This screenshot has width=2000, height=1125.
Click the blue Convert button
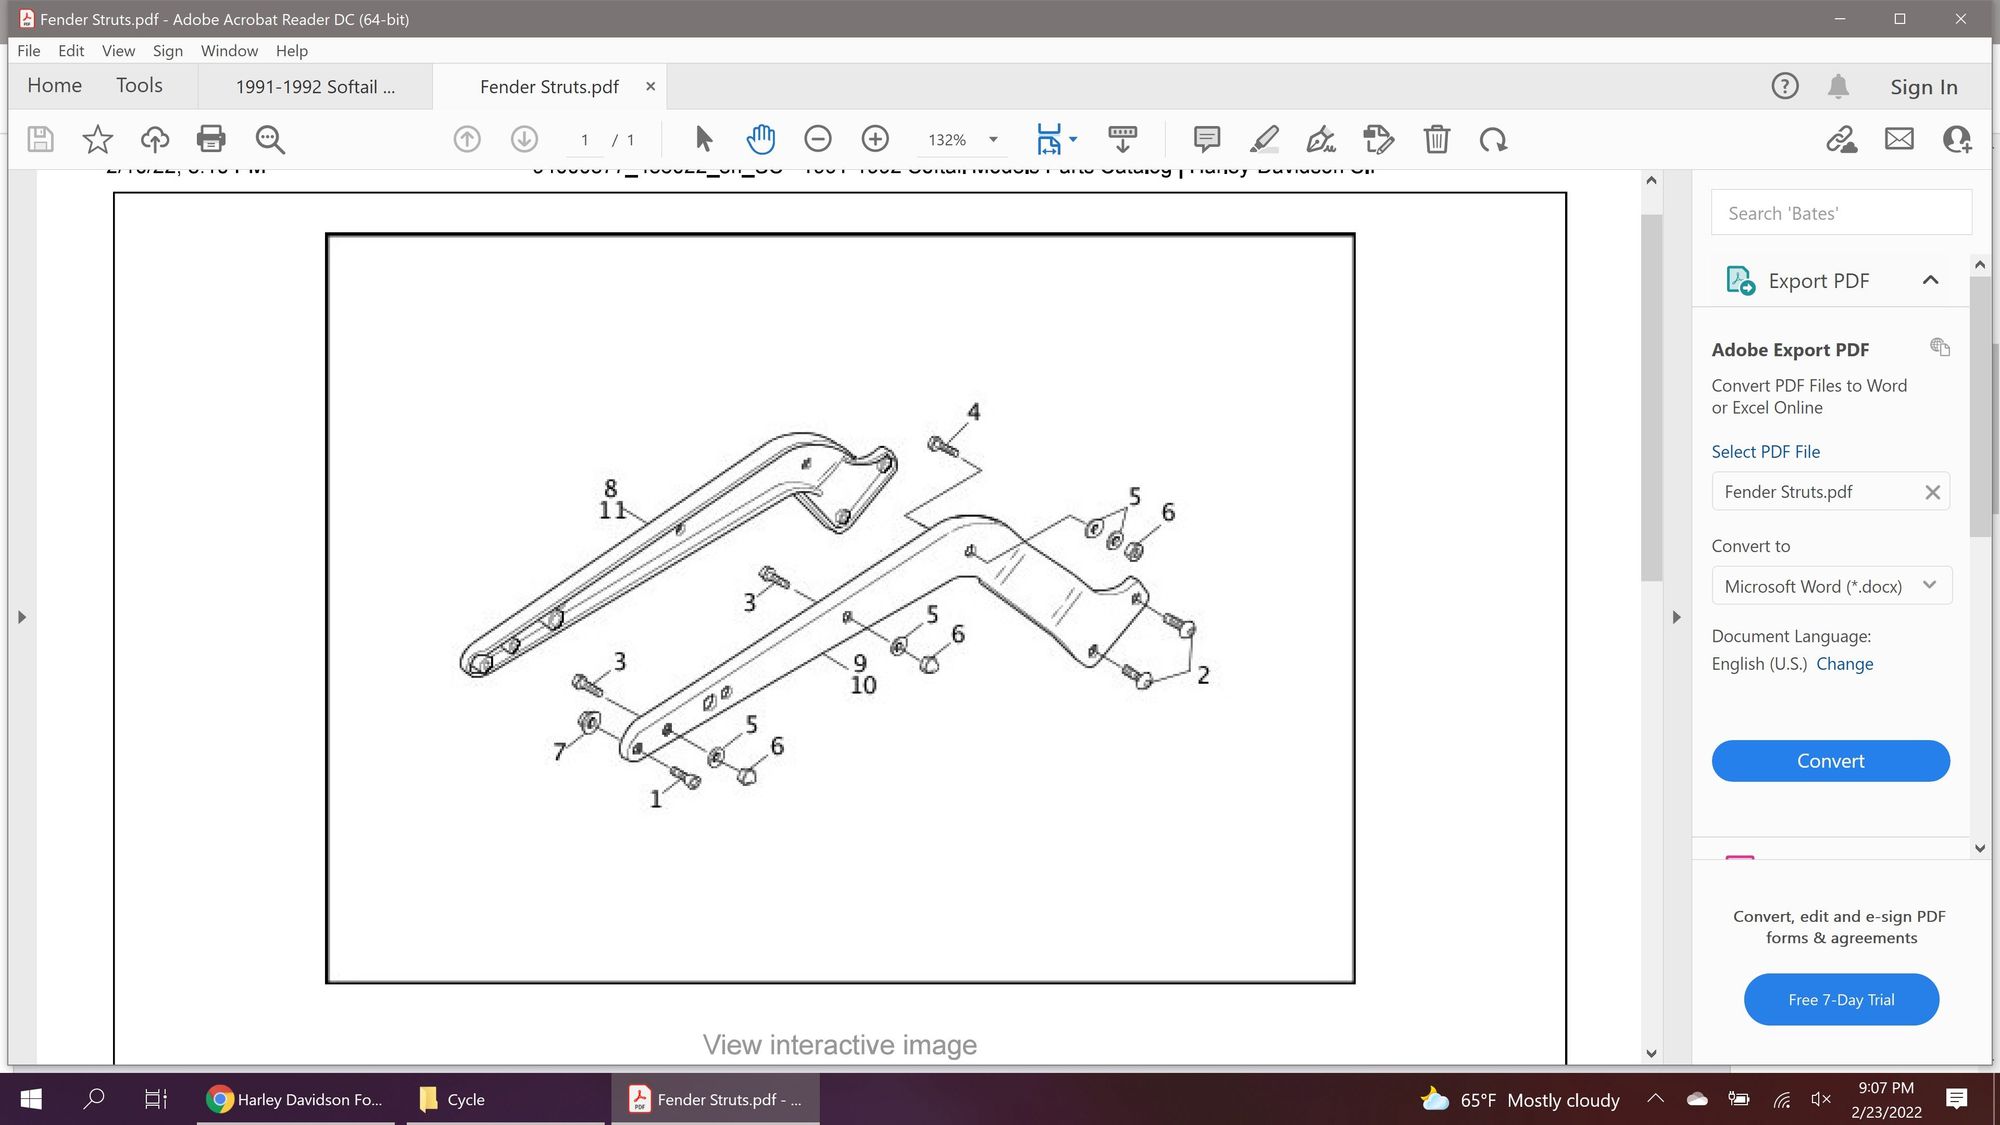(x=1830, y=761)
